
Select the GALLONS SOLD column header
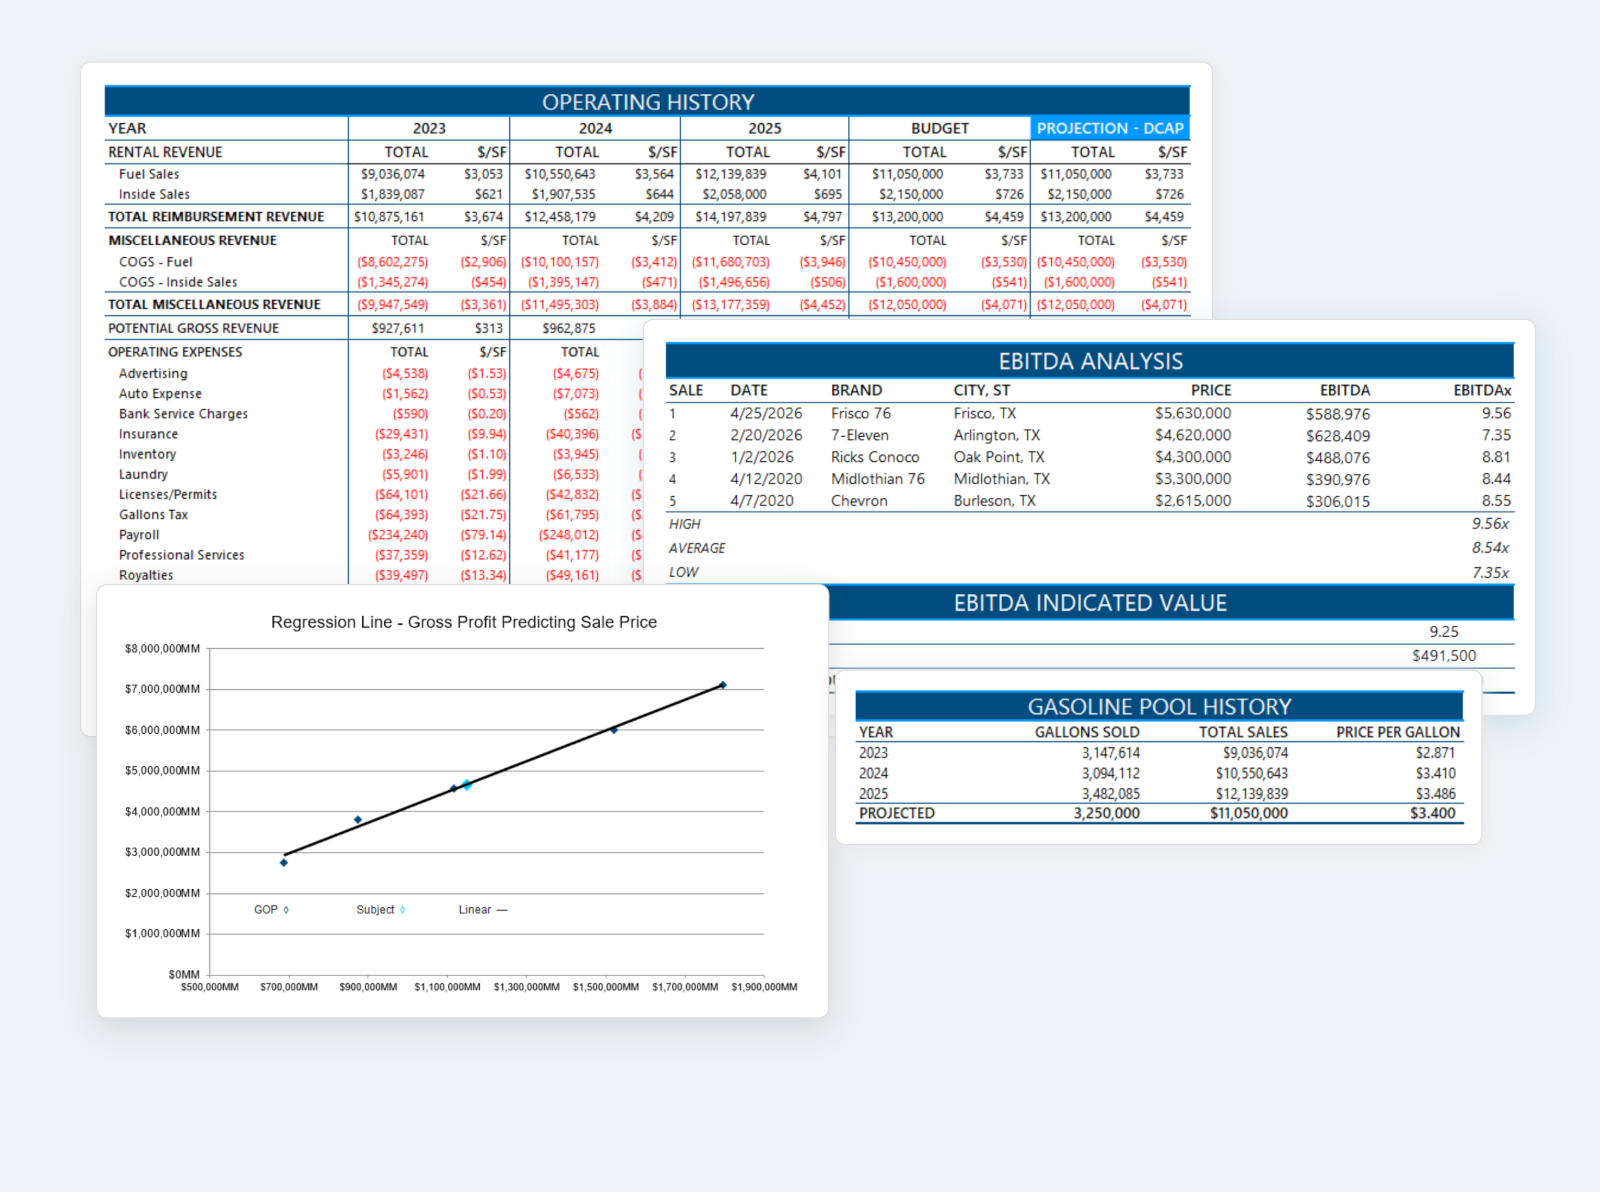click(1087, 732)
